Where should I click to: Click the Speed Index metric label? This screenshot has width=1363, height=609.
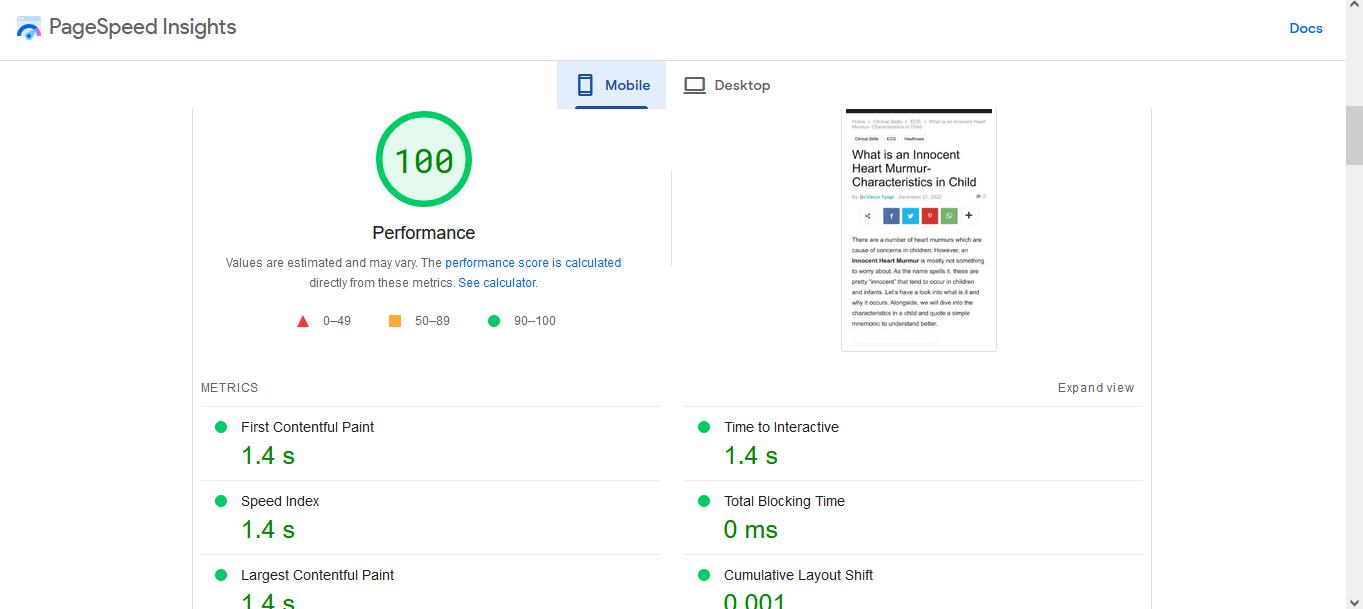click(280, 501)
